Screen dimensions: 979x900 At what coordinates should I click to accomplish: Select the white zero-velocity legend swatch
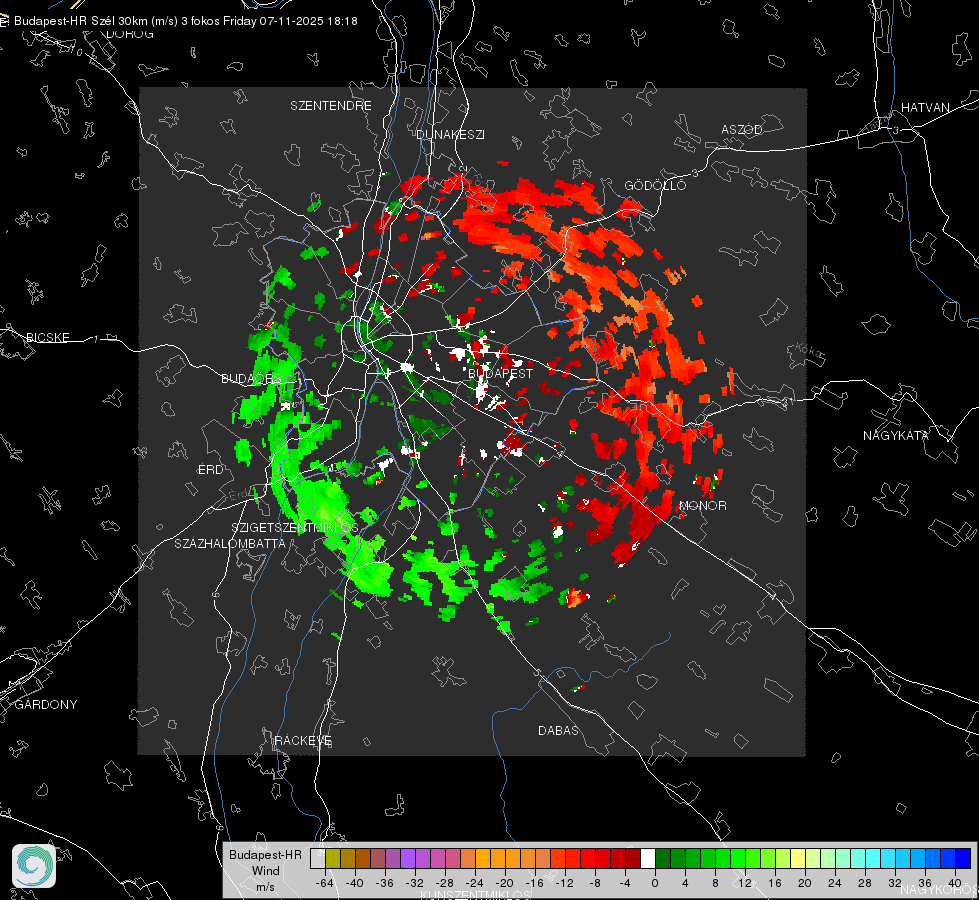pyautogui.click(x=648, y=859)
